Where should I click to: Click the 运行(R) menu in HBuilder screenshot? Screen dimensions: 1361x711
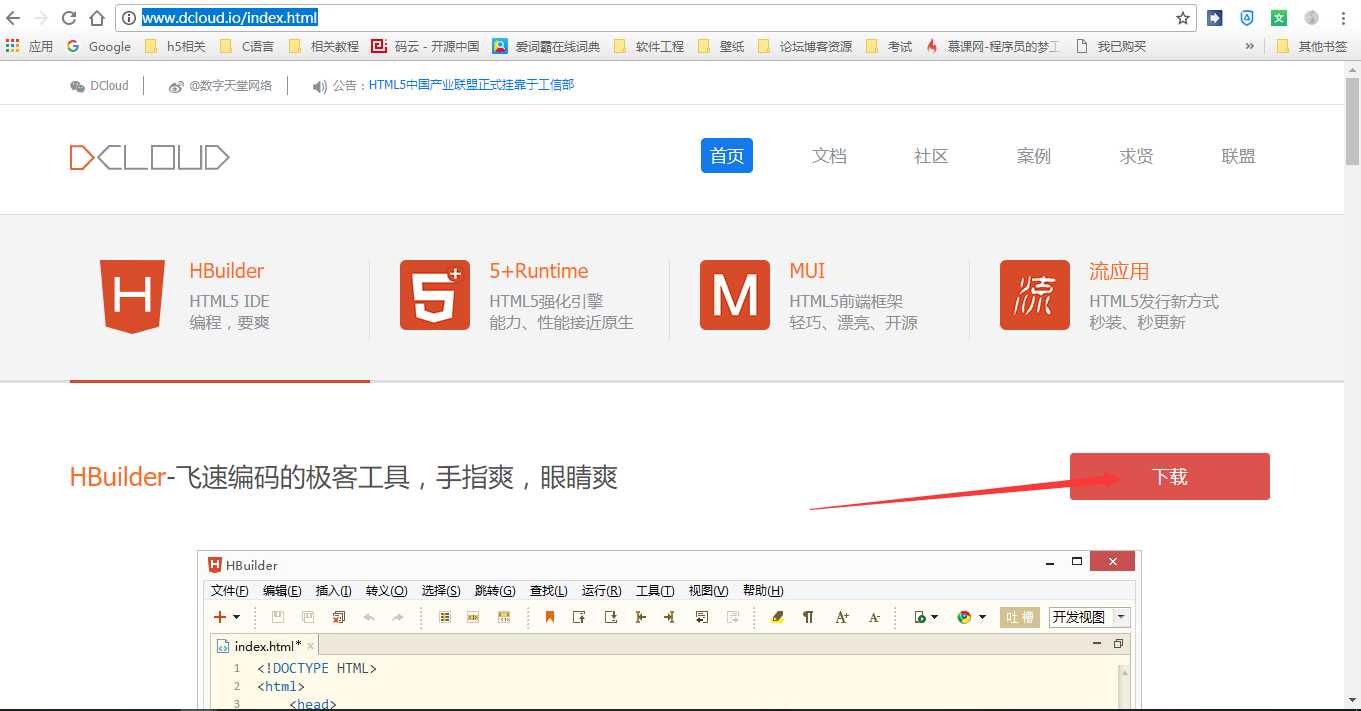point(601,591)
